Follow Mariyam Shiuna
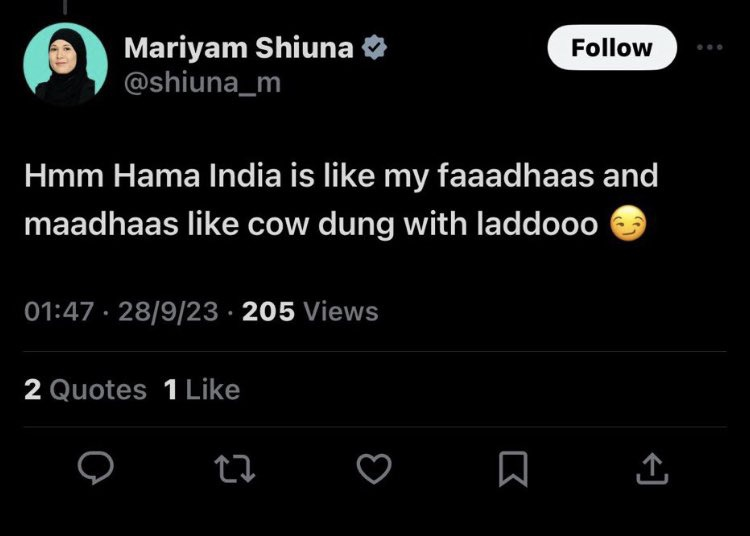The height and width of the screenshot is (536, 750). 611,47
